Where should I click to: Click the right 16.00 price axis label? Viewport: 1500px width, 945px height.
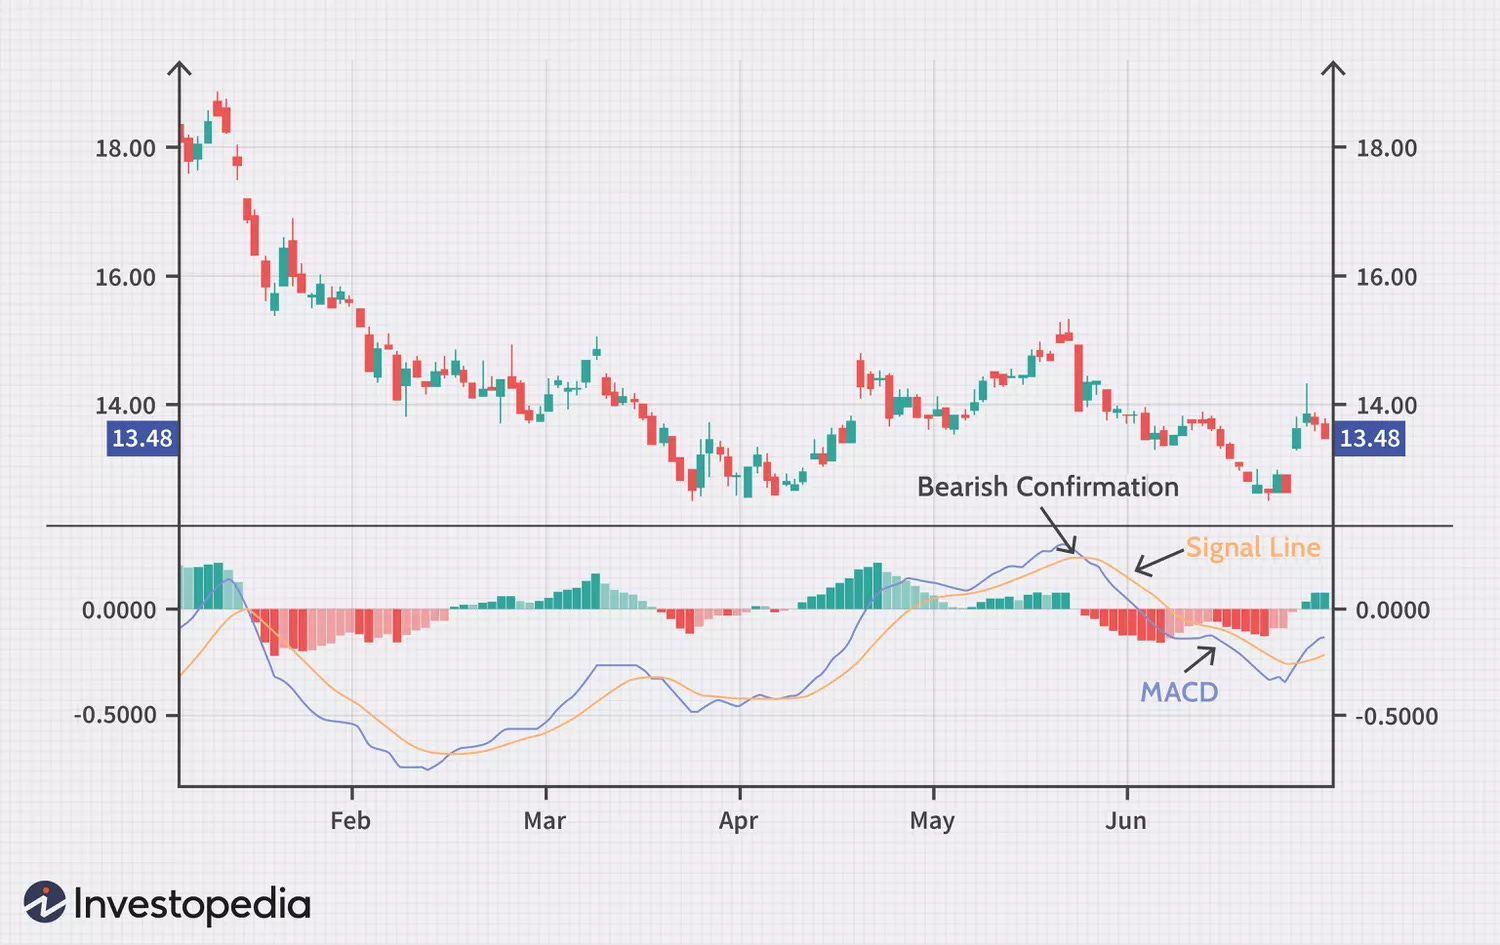click(x=1386, y=277)
